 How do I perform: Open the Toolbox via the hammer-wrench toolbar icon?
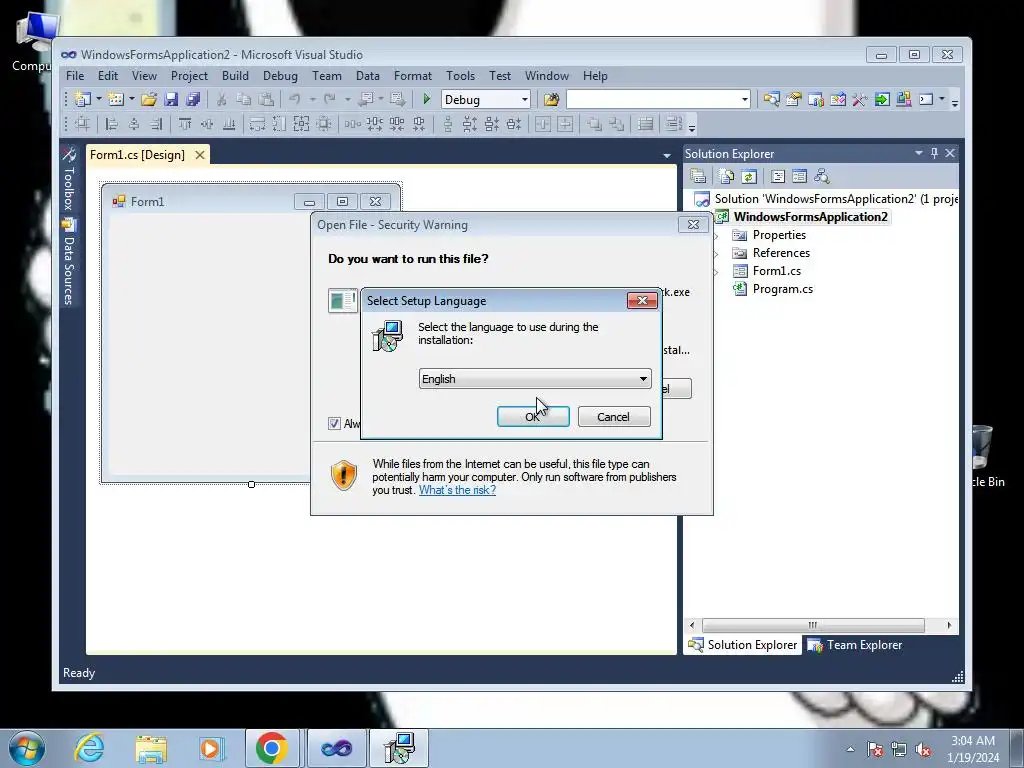(859, 99)
